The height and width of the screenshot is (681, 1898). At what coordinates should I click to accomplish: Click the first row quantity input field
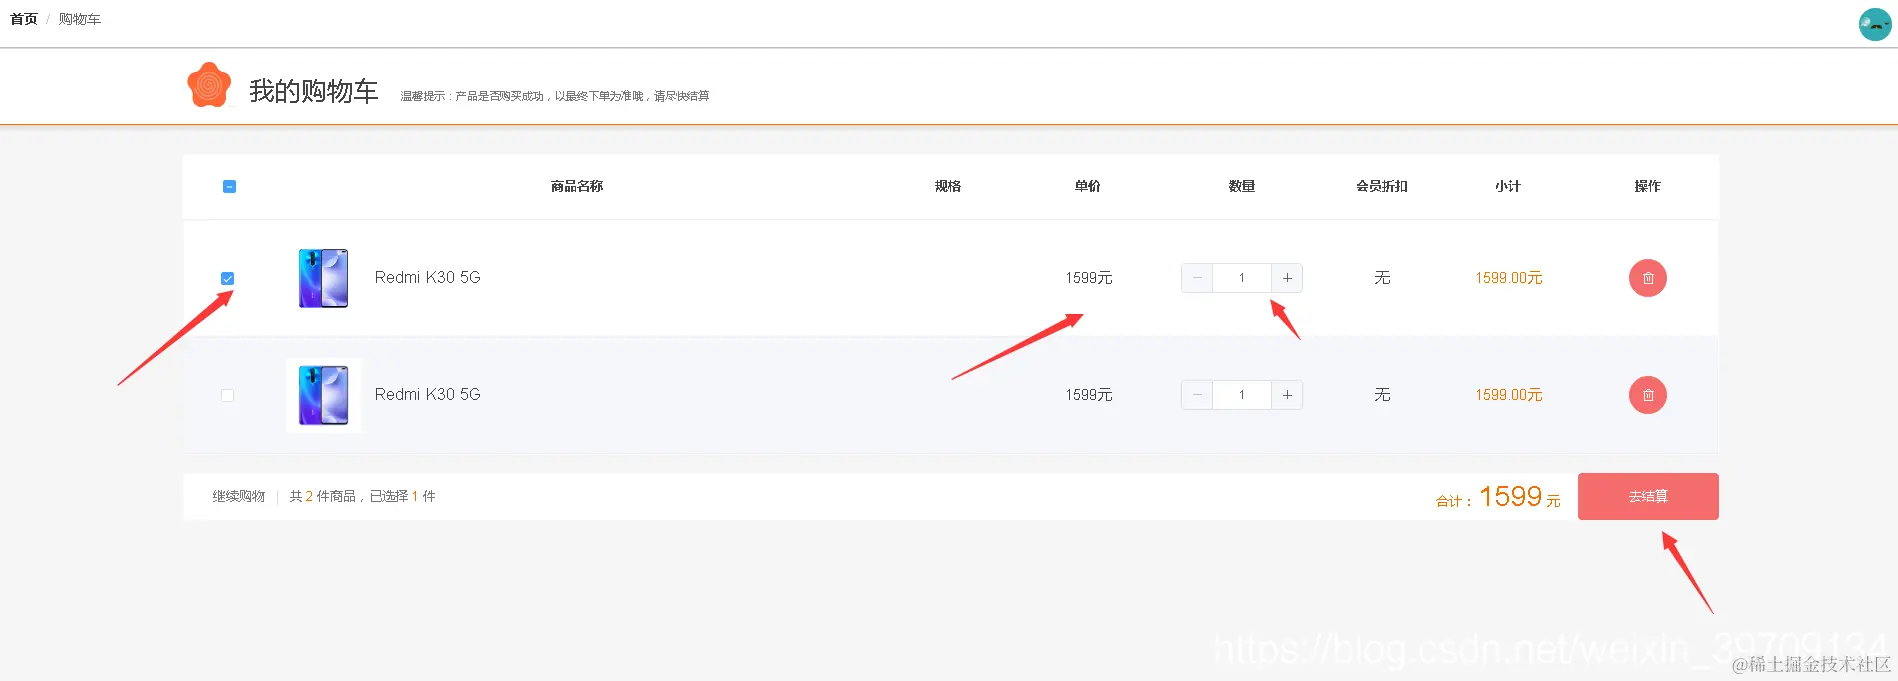tap(1242, 278)
